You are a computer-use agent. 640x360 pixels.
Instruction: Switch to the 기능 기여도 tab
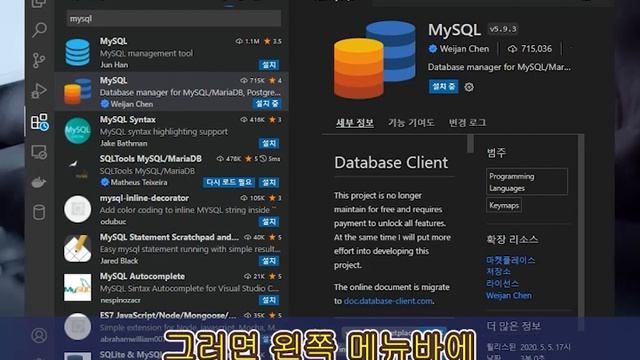pos(411,122)
